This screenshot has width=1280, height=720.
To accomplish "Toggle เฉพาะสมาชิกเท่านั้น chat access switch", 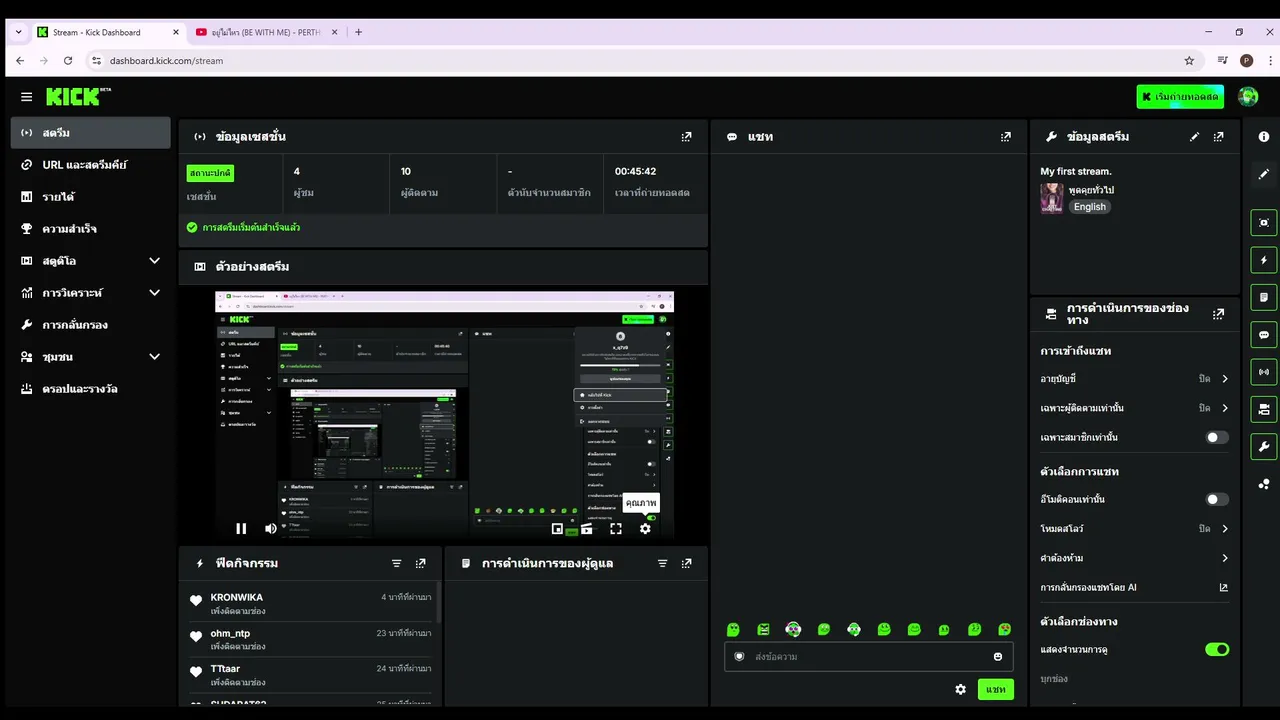I will pos(1216,438).
